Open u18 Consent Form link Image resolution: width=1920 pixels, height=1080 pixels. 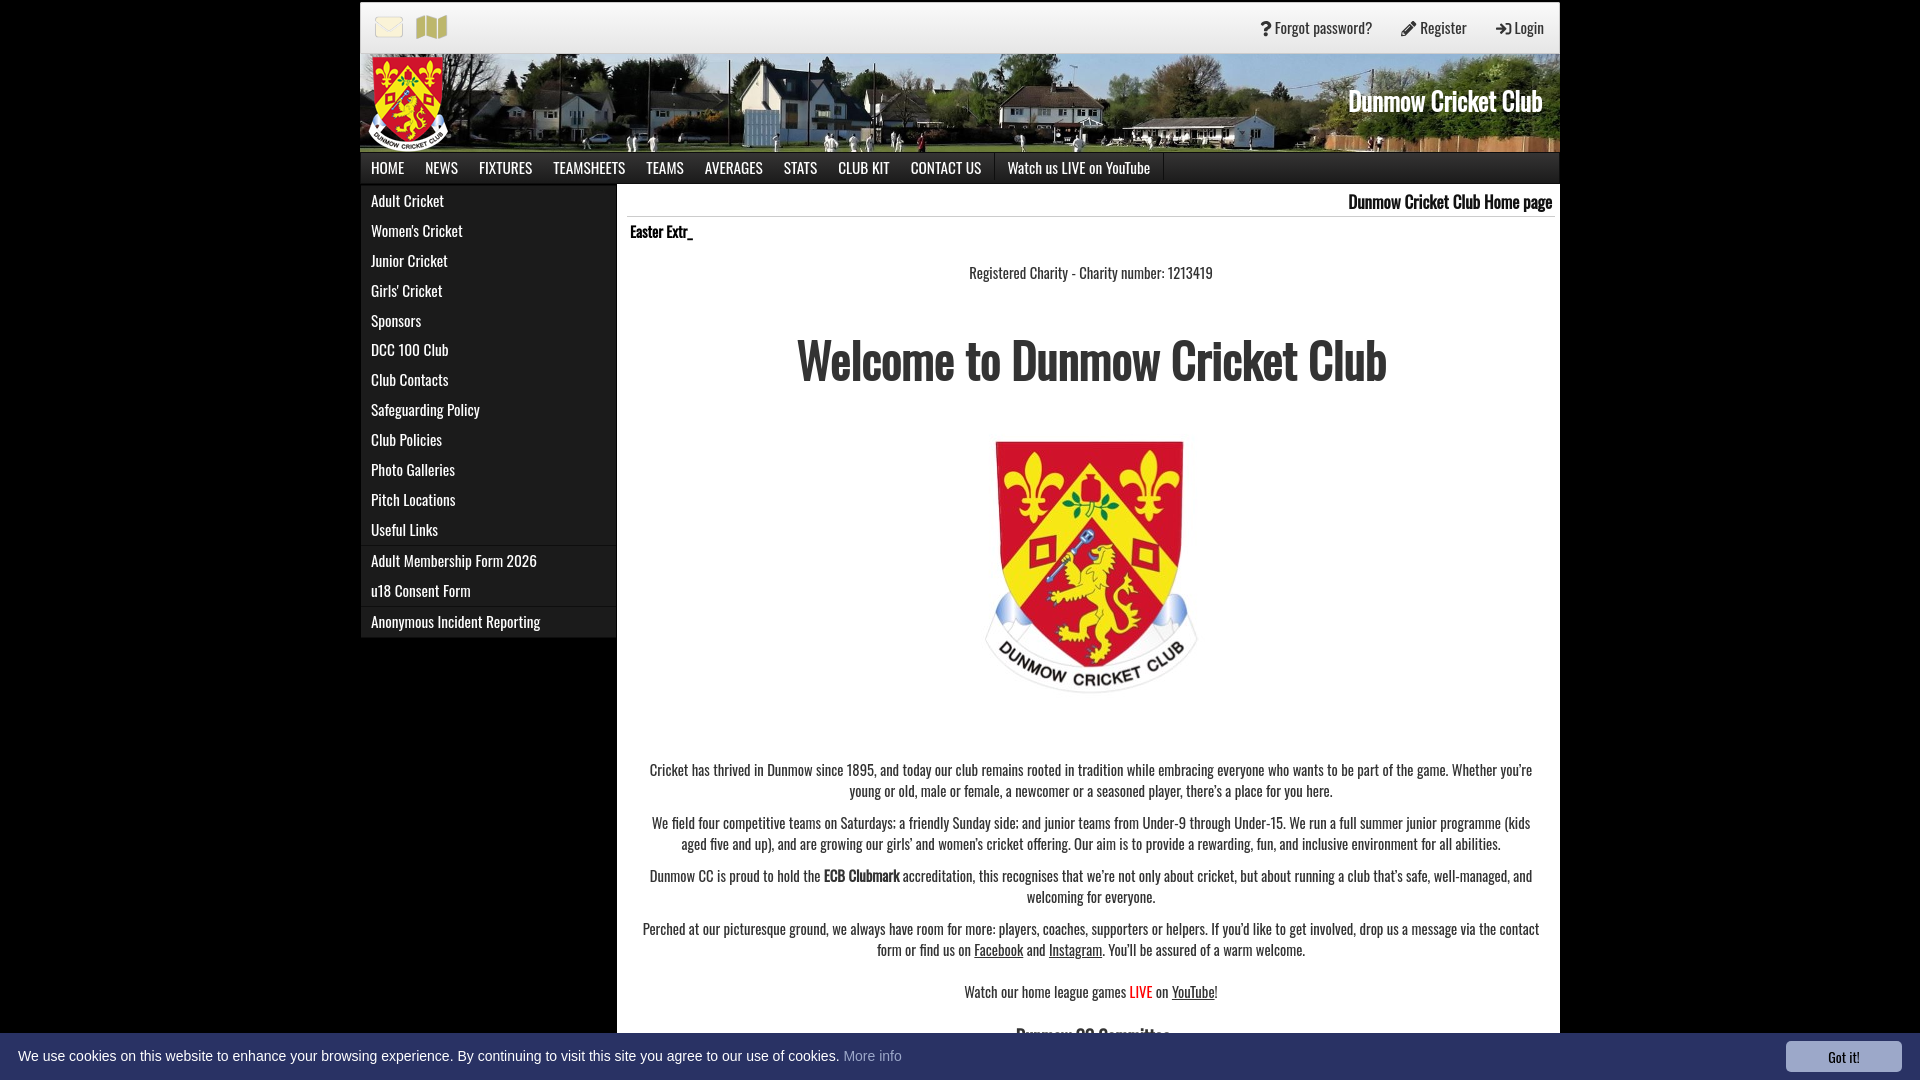[488, 591]
